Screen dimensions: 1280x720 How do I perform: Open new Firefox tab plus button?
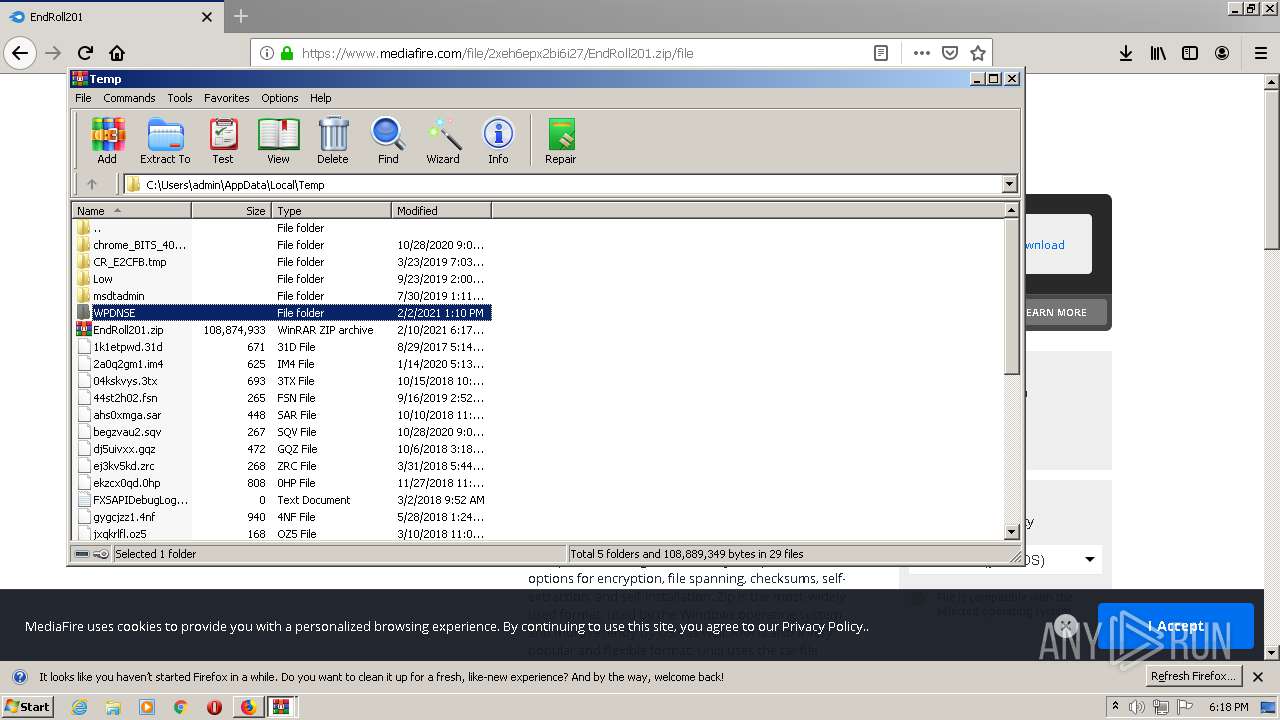click(x=241, y=16)
